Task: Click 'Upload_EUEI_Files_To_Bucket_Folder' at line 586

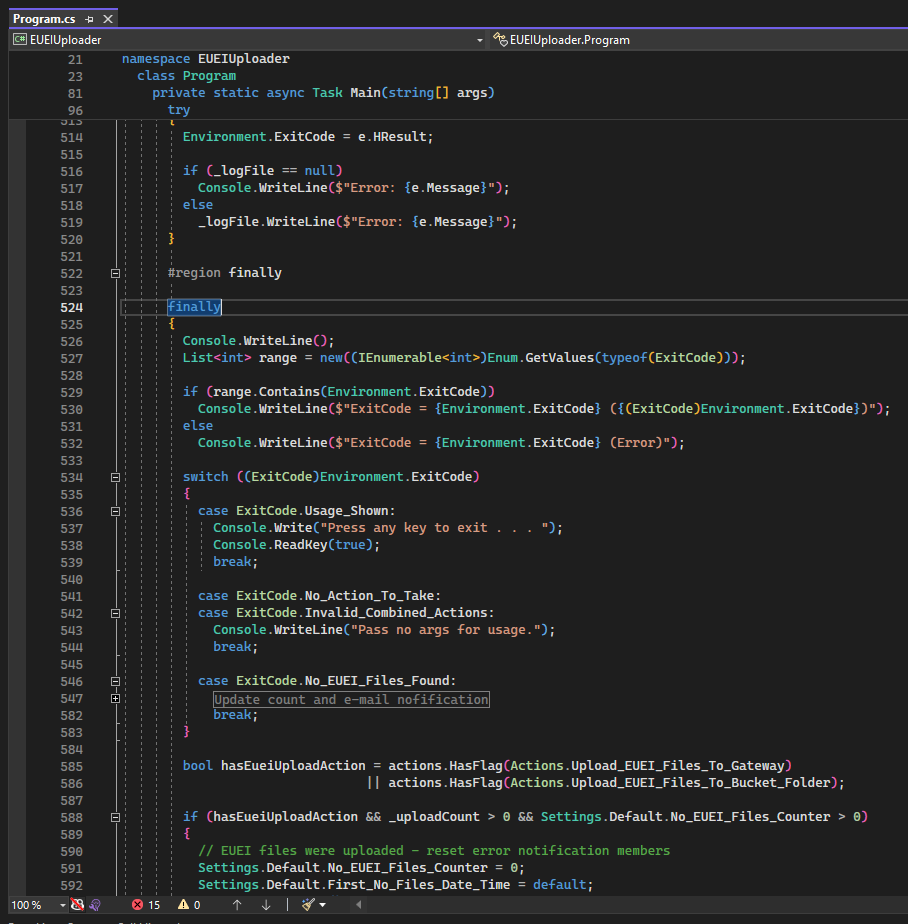Action: pos(701,783)
